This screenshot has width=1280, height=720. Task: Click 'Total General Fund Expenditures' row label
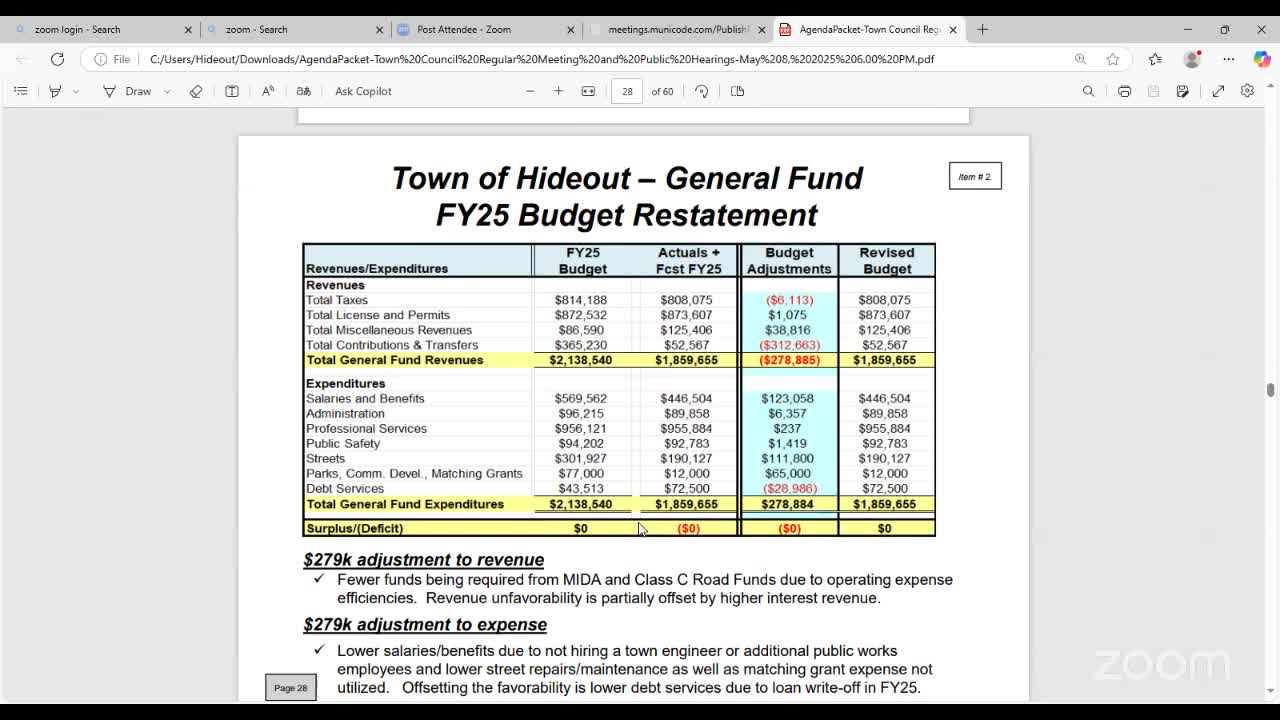(x=405, y=504)
